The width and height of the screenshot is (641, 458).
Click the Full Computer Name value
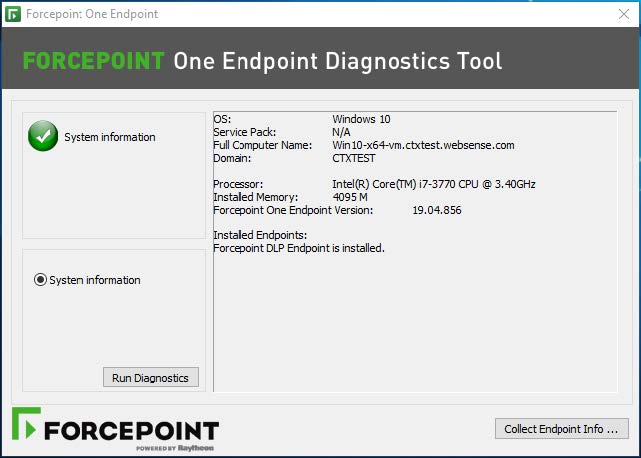pos(423,145)
